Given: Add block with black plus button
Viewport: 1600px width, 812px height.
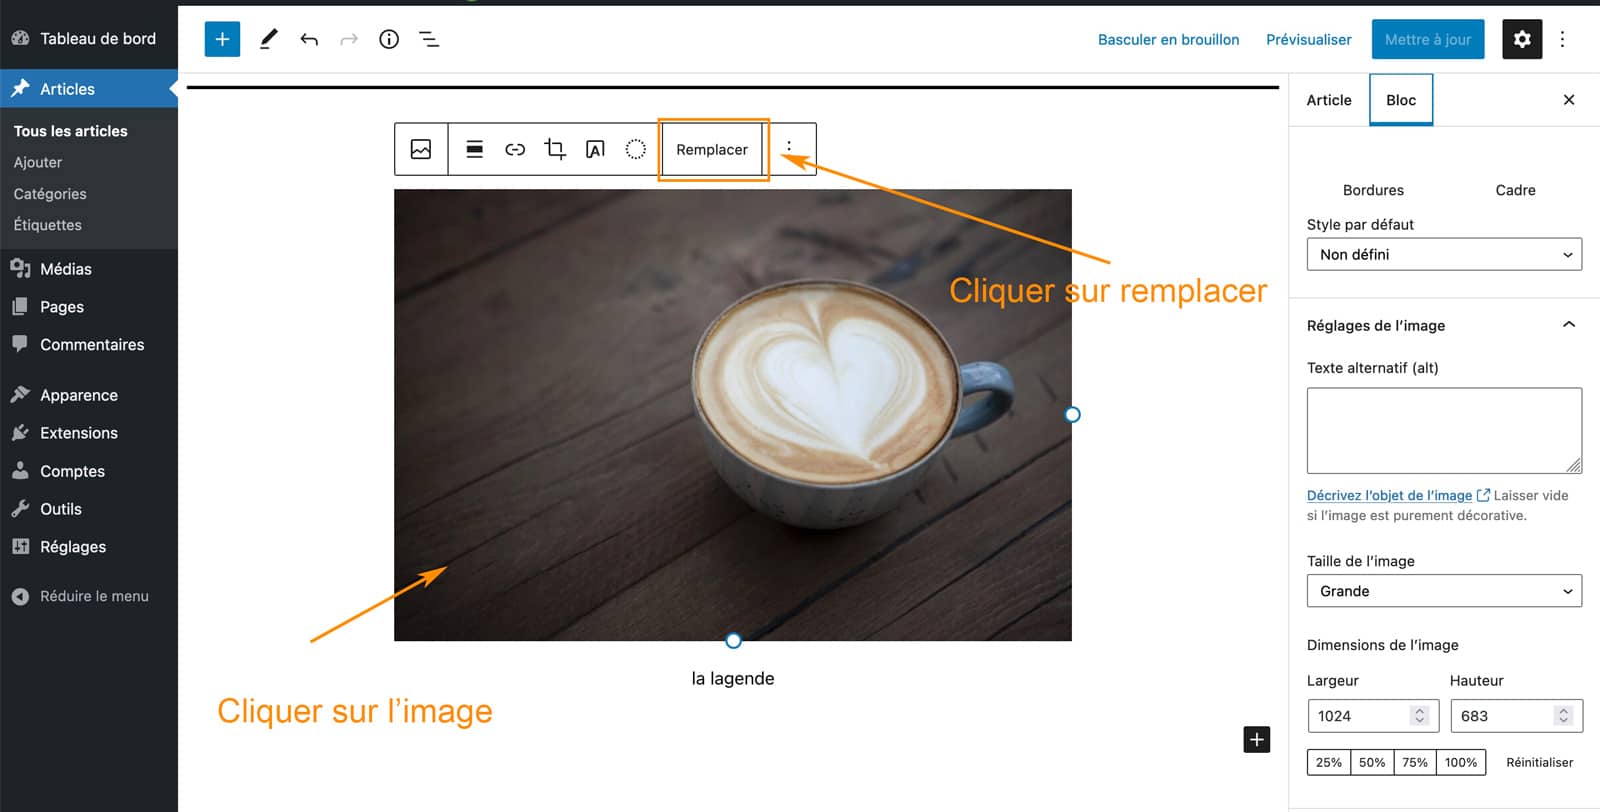Looking at the screenshot, I should click(1257, 740).
